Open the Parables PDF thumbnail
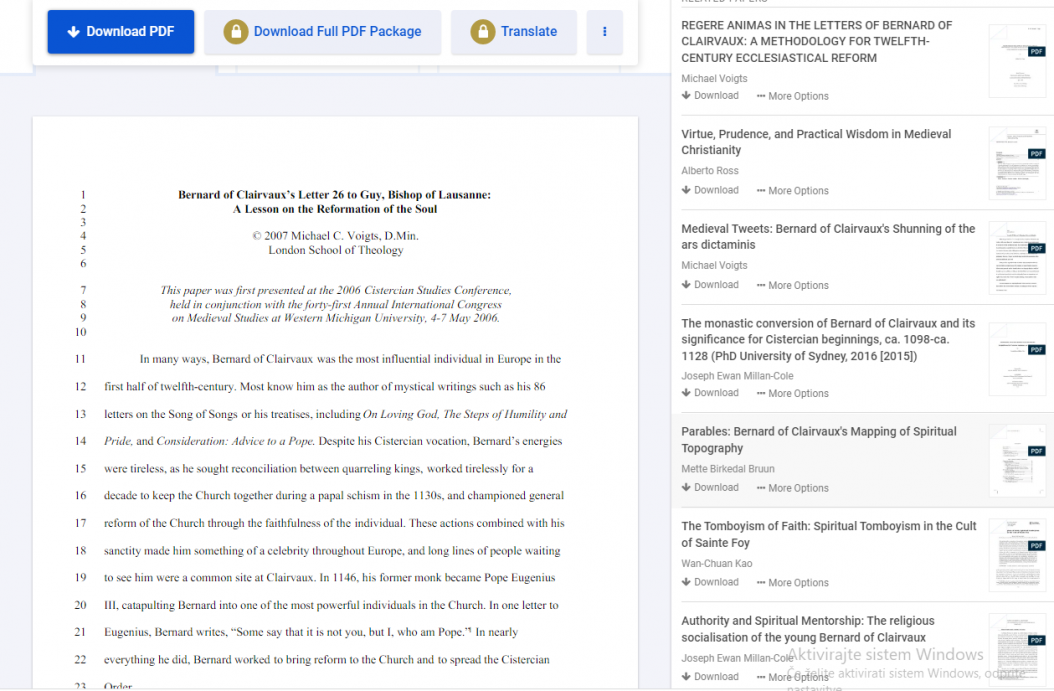Viewport: 1054px width, 691px height. point(1017,461)
